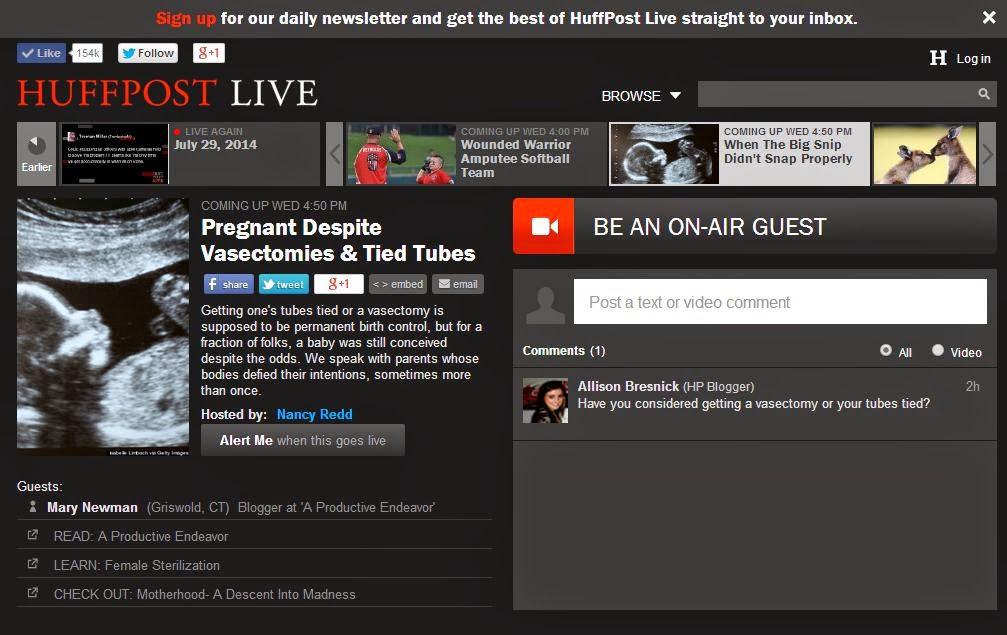Select the All comments radio button
The width and height of the screenshot is (1007, 635).
click(885, 350)
